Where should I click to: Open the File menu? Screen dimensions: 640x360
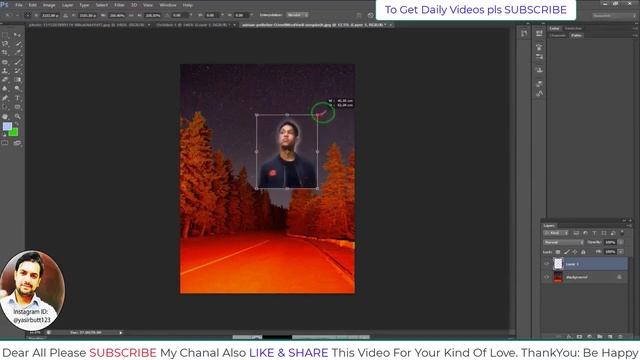19,5
